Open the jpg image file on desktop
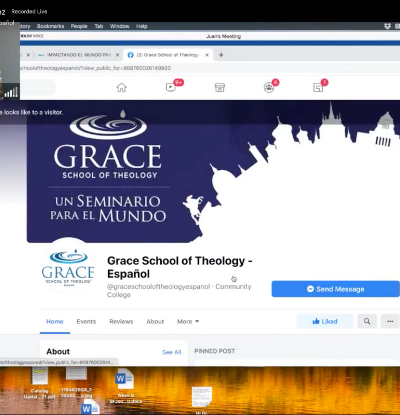400x415 pixels. (76, 383)
